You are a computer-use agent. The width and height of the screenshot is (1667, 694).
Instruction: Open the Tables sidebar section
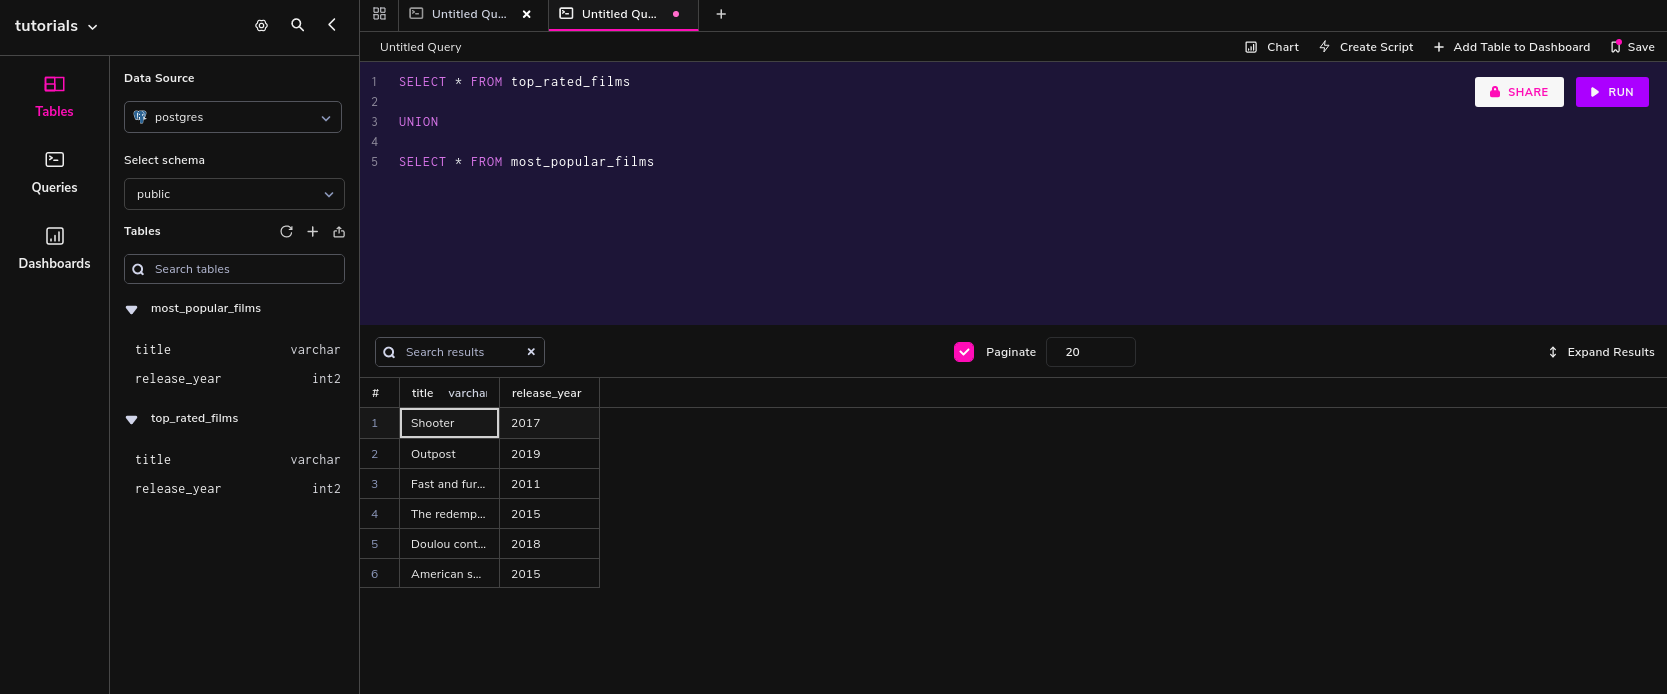(x=54, y=97)
